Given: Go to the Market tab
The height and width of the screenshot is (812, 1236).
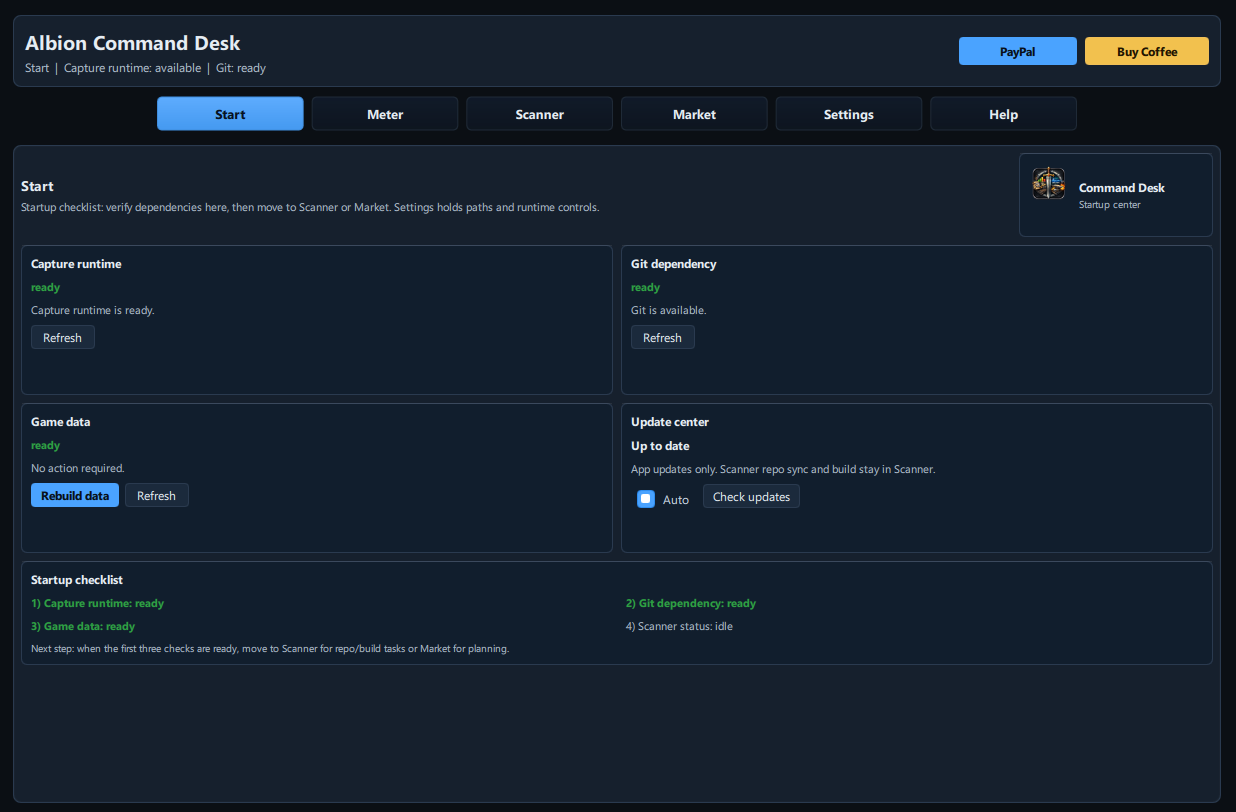Looking at the screenshot, I should coord(694,113).
